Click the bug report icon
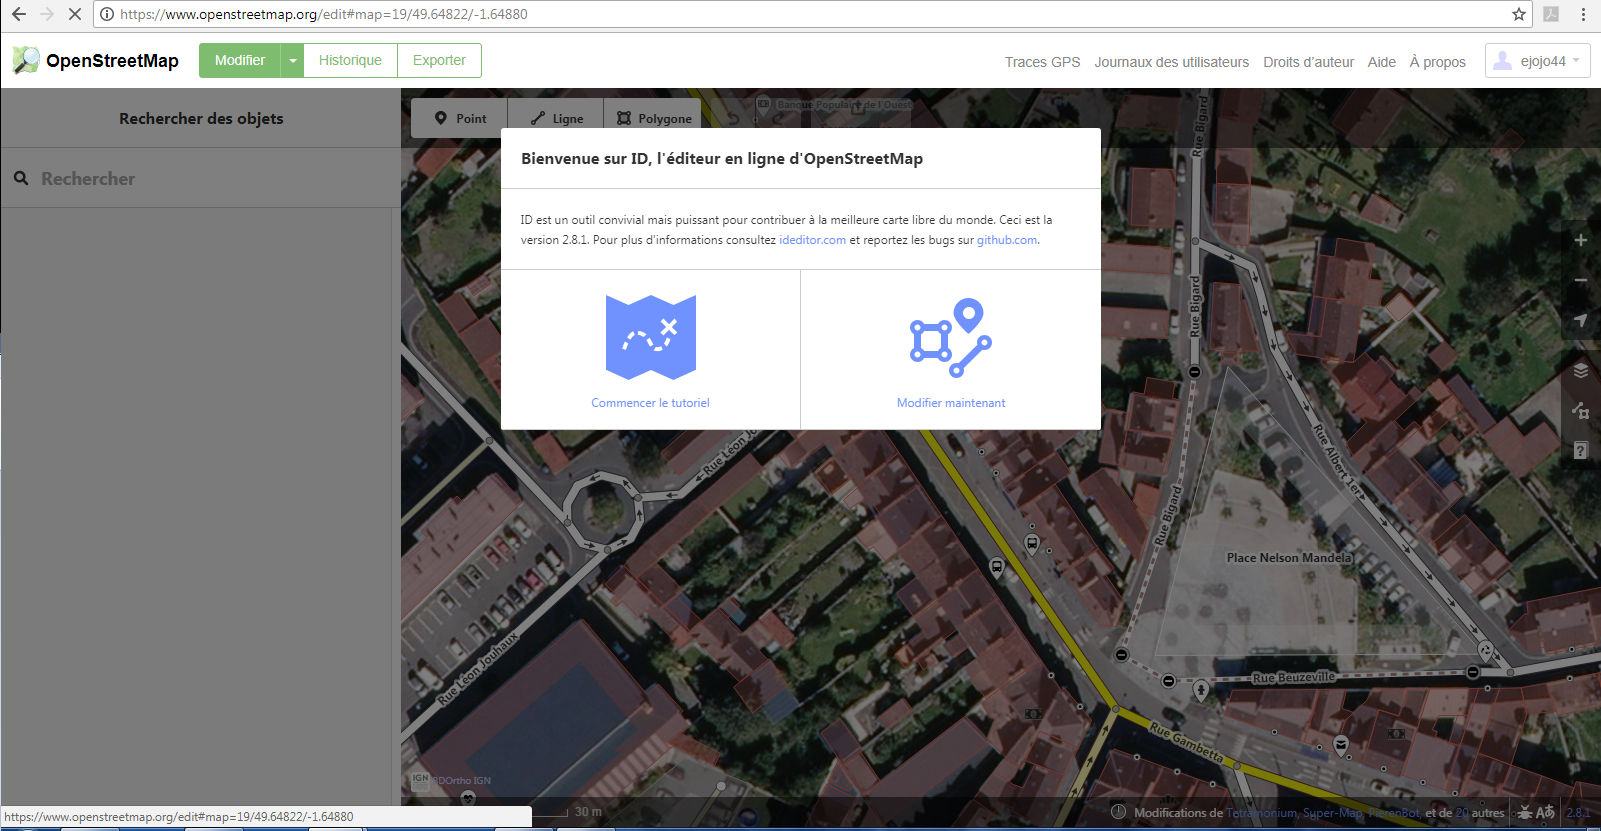The width and height of the screenshot is (1601, 831). [1525, 813]
